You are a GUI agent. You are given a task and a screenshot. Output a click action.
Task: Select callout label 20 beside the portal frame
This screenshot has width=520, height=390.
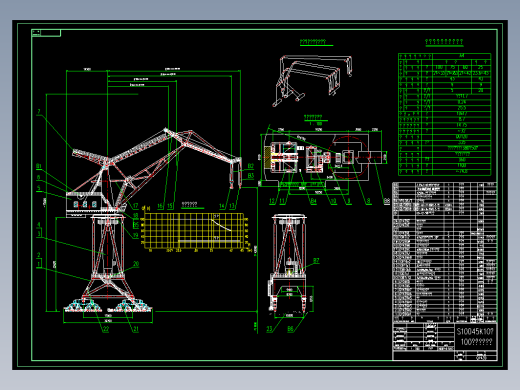(136, 264)
